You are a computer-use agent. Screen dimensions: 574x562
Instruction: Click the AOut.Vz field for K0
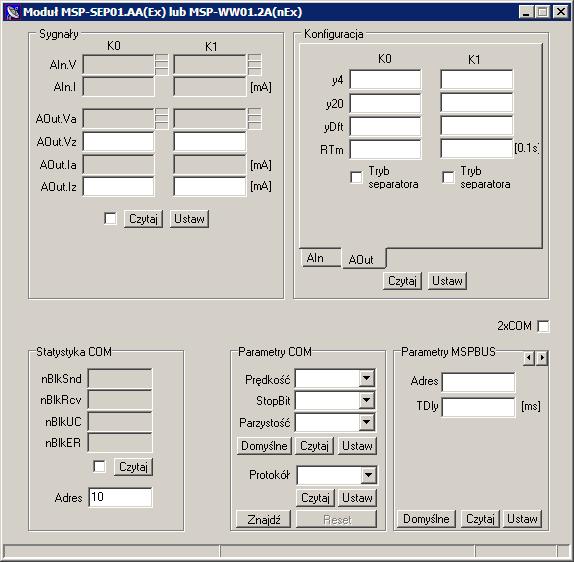click(118, 142)
